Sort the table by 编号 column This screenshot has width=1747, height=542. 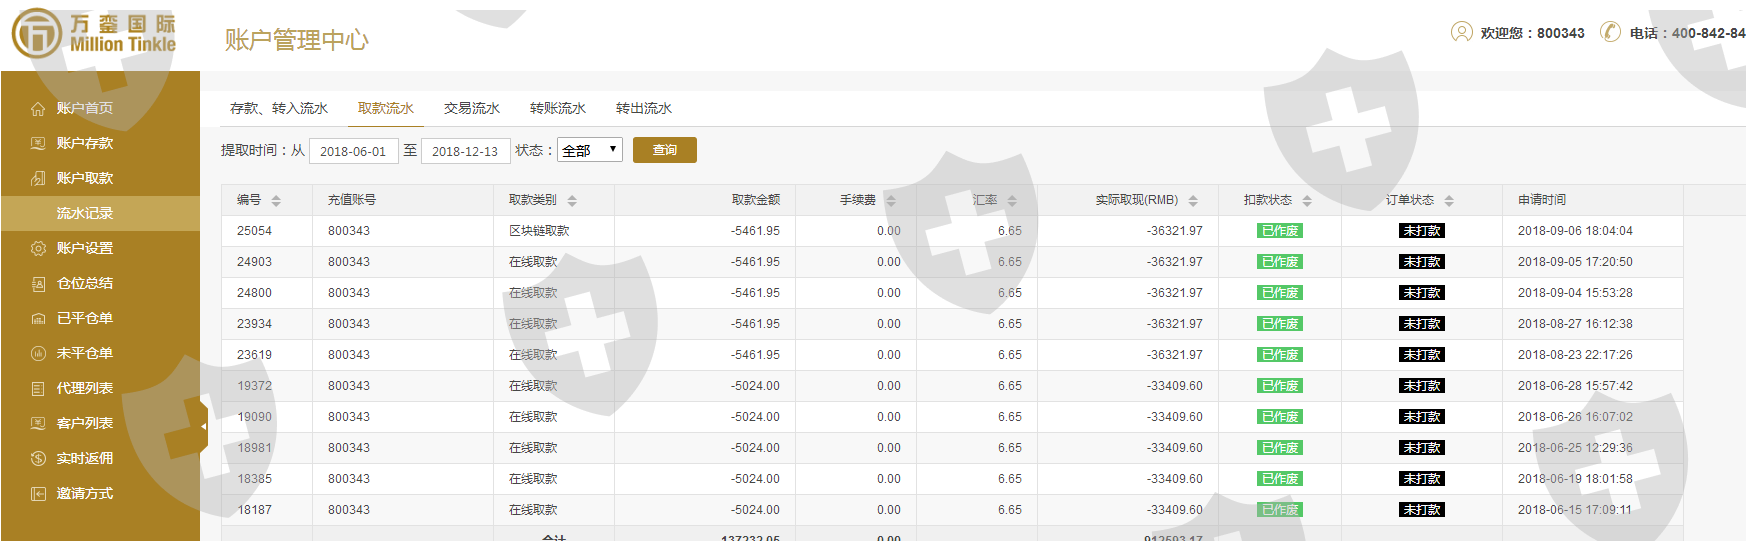(276, 201)
